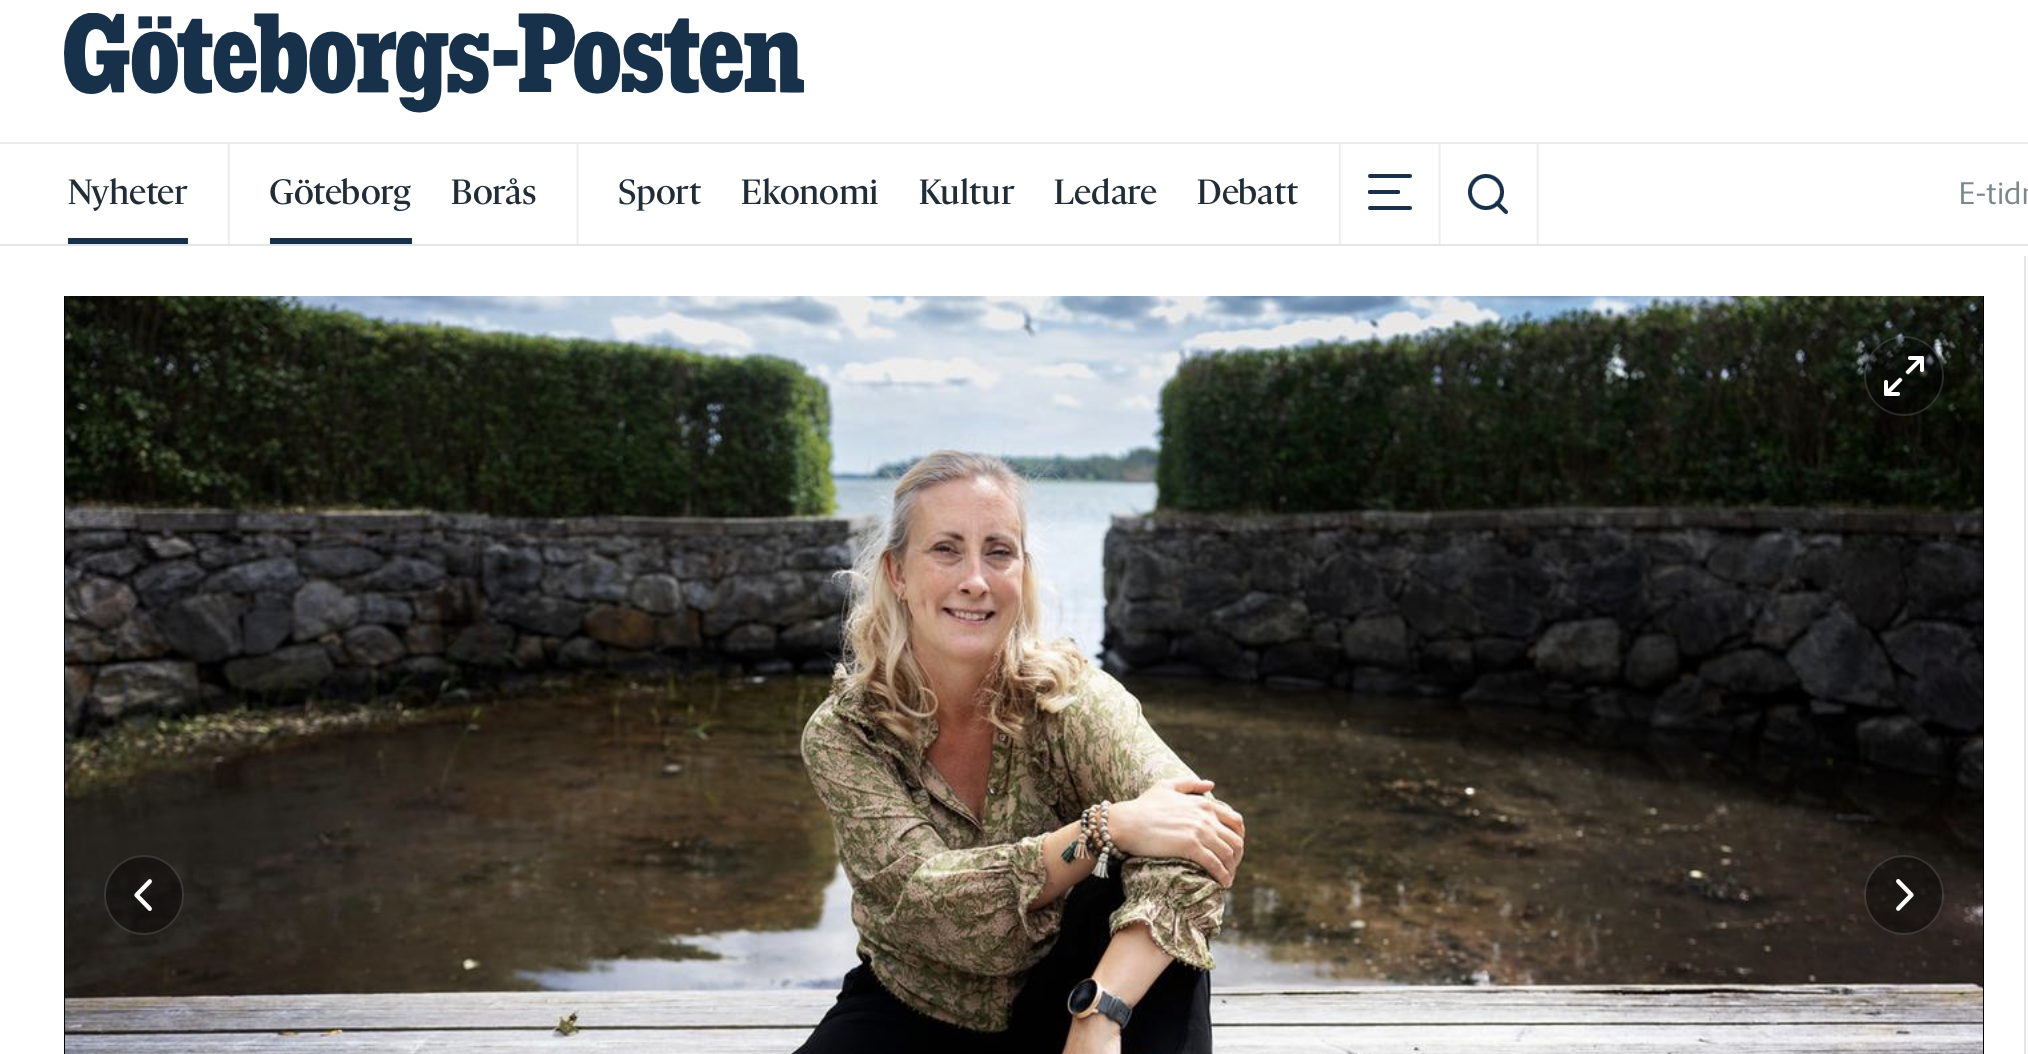
Task: Show the next slideshow image
Action: [1903, 895]
